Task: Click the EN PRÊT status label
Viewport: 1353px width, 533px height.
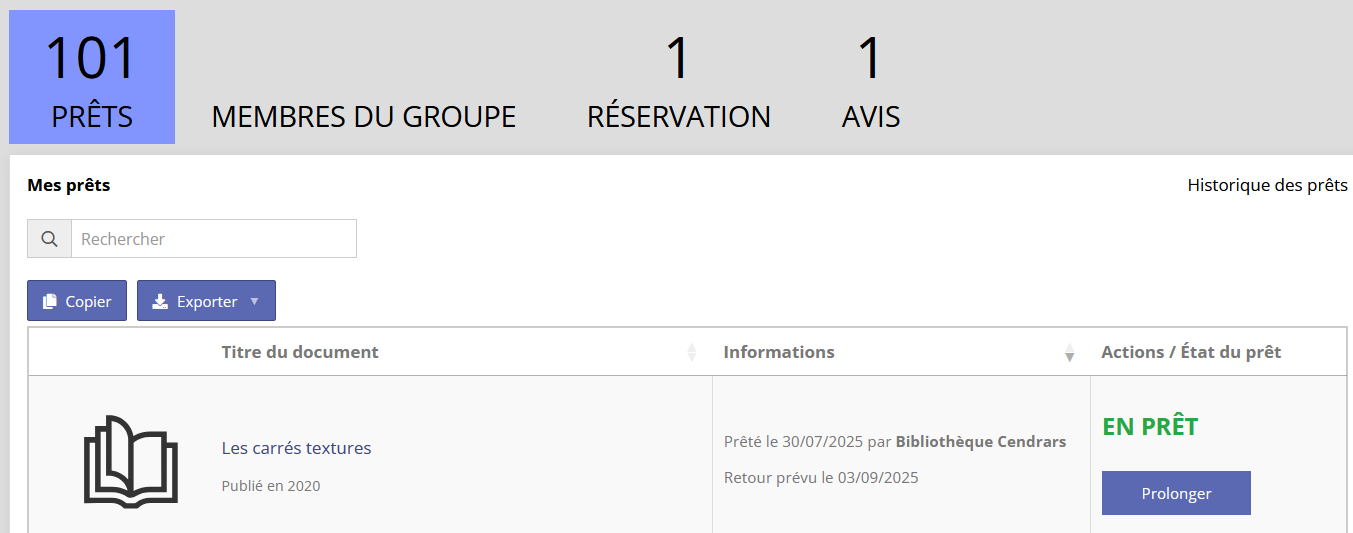Action: coord(1150,427)
